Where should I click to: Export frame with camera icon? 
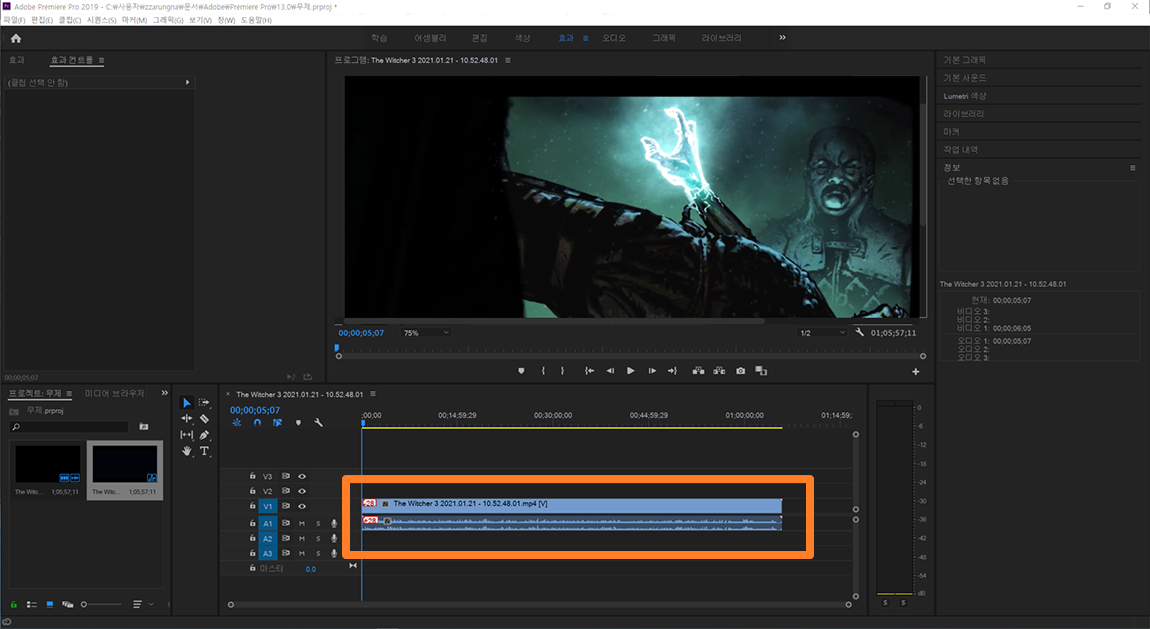coord(741,371)
